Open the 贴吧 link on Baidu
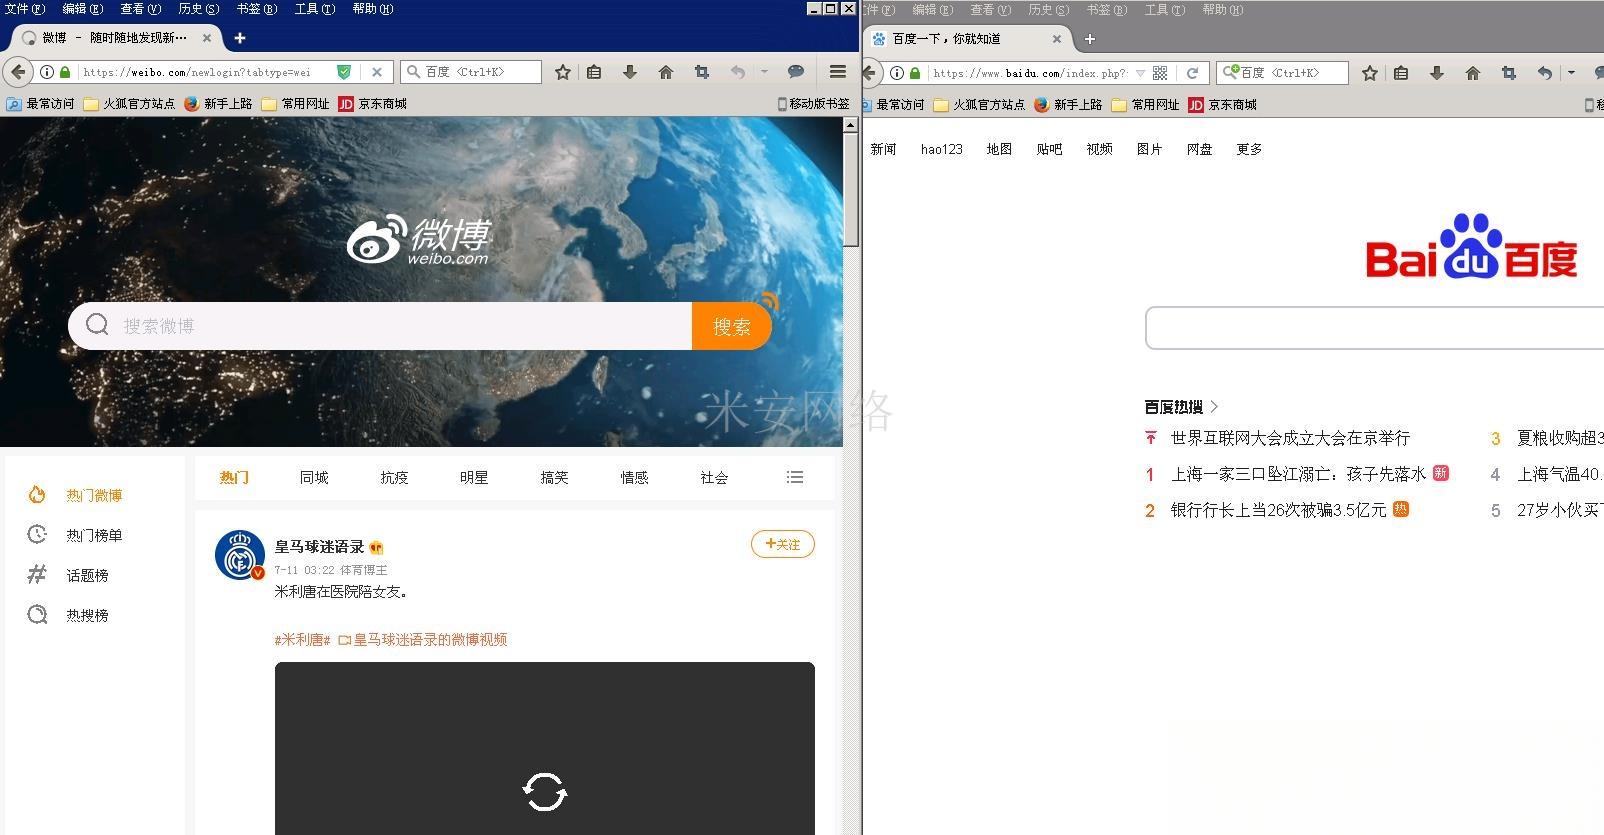This screenshot has width=1604, height=835. [1049, 149]
